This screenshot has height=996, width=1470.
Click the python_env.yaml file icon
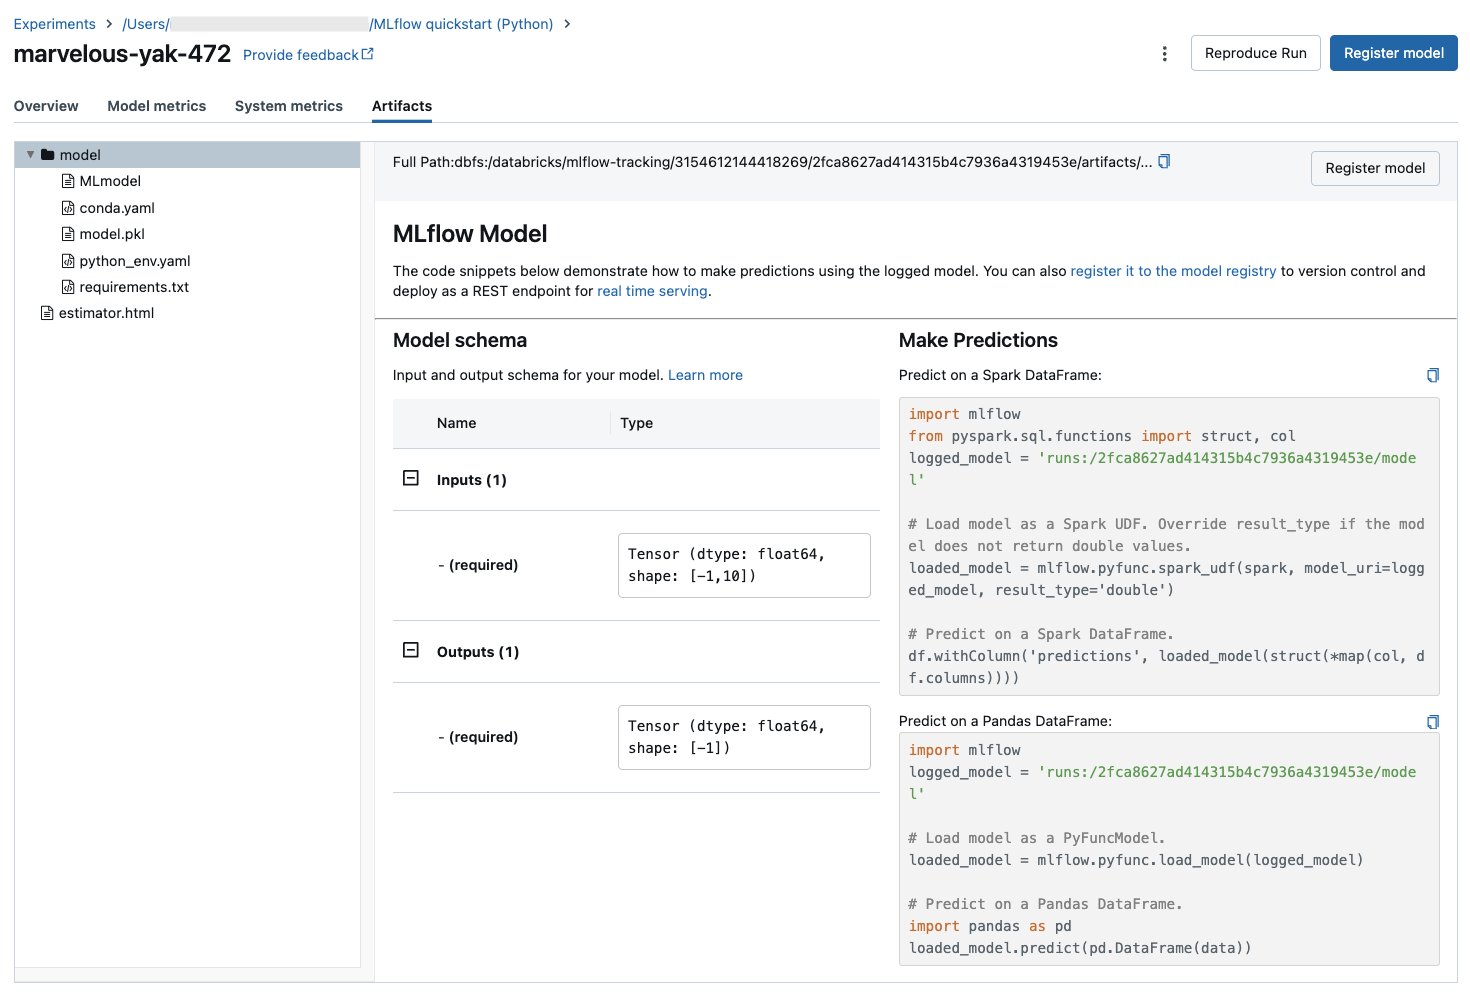pos(68,261)
